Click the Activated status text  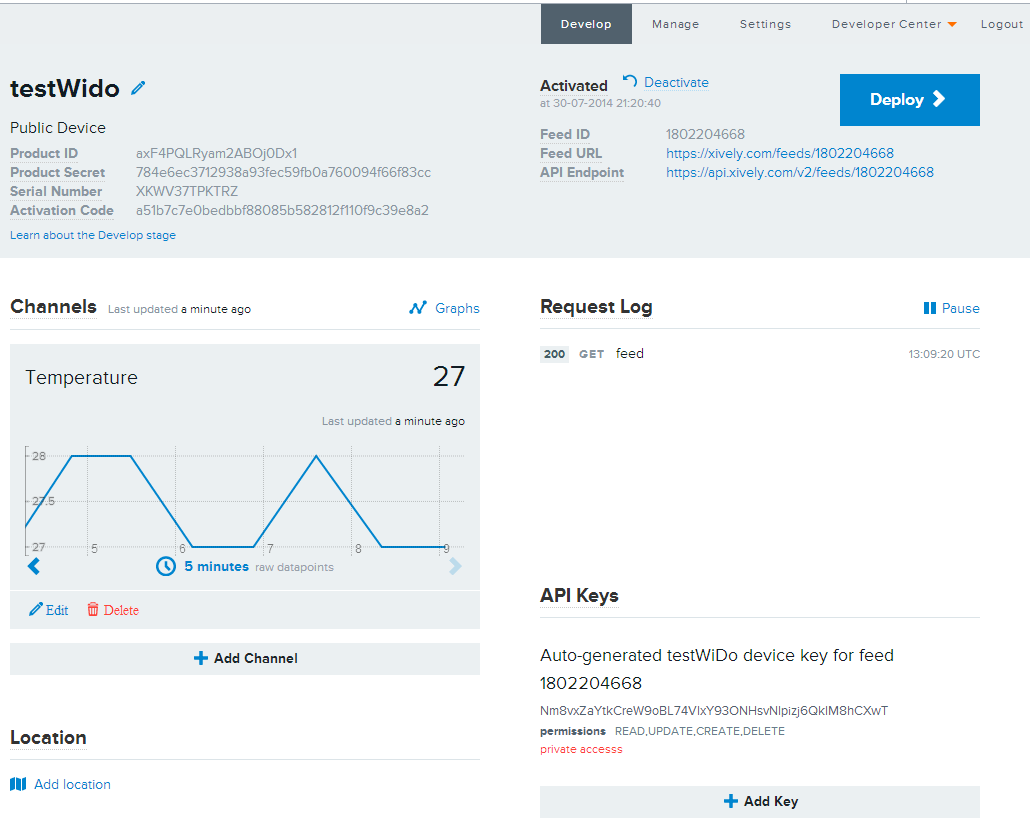[573, 85]
